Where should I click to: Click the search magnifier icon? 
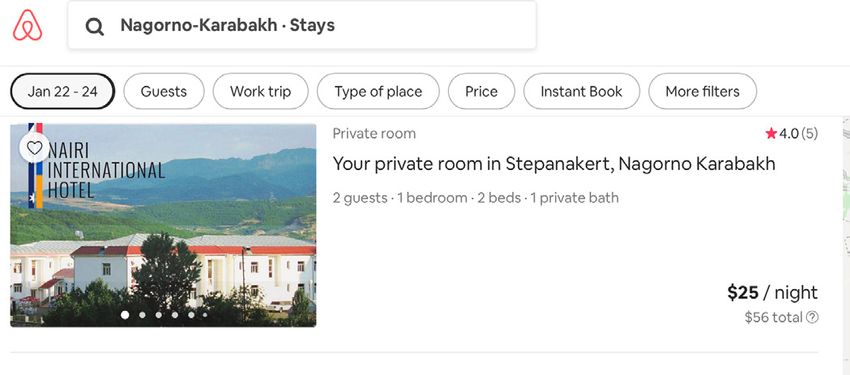pos(95,25)
